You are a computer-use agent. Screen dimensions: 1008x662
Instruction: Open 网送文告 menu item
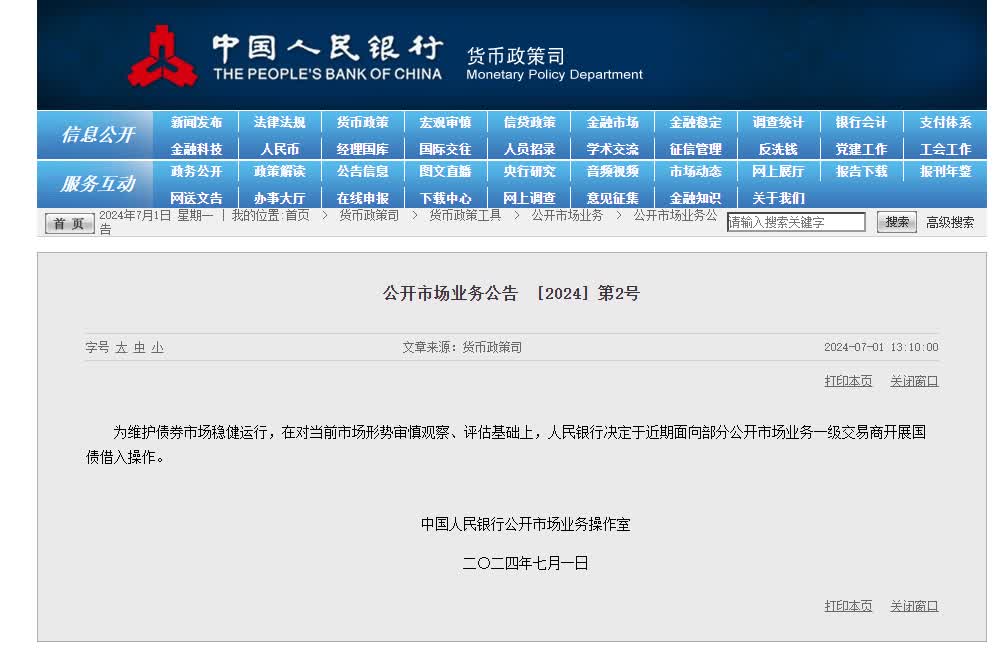[196, 198]
